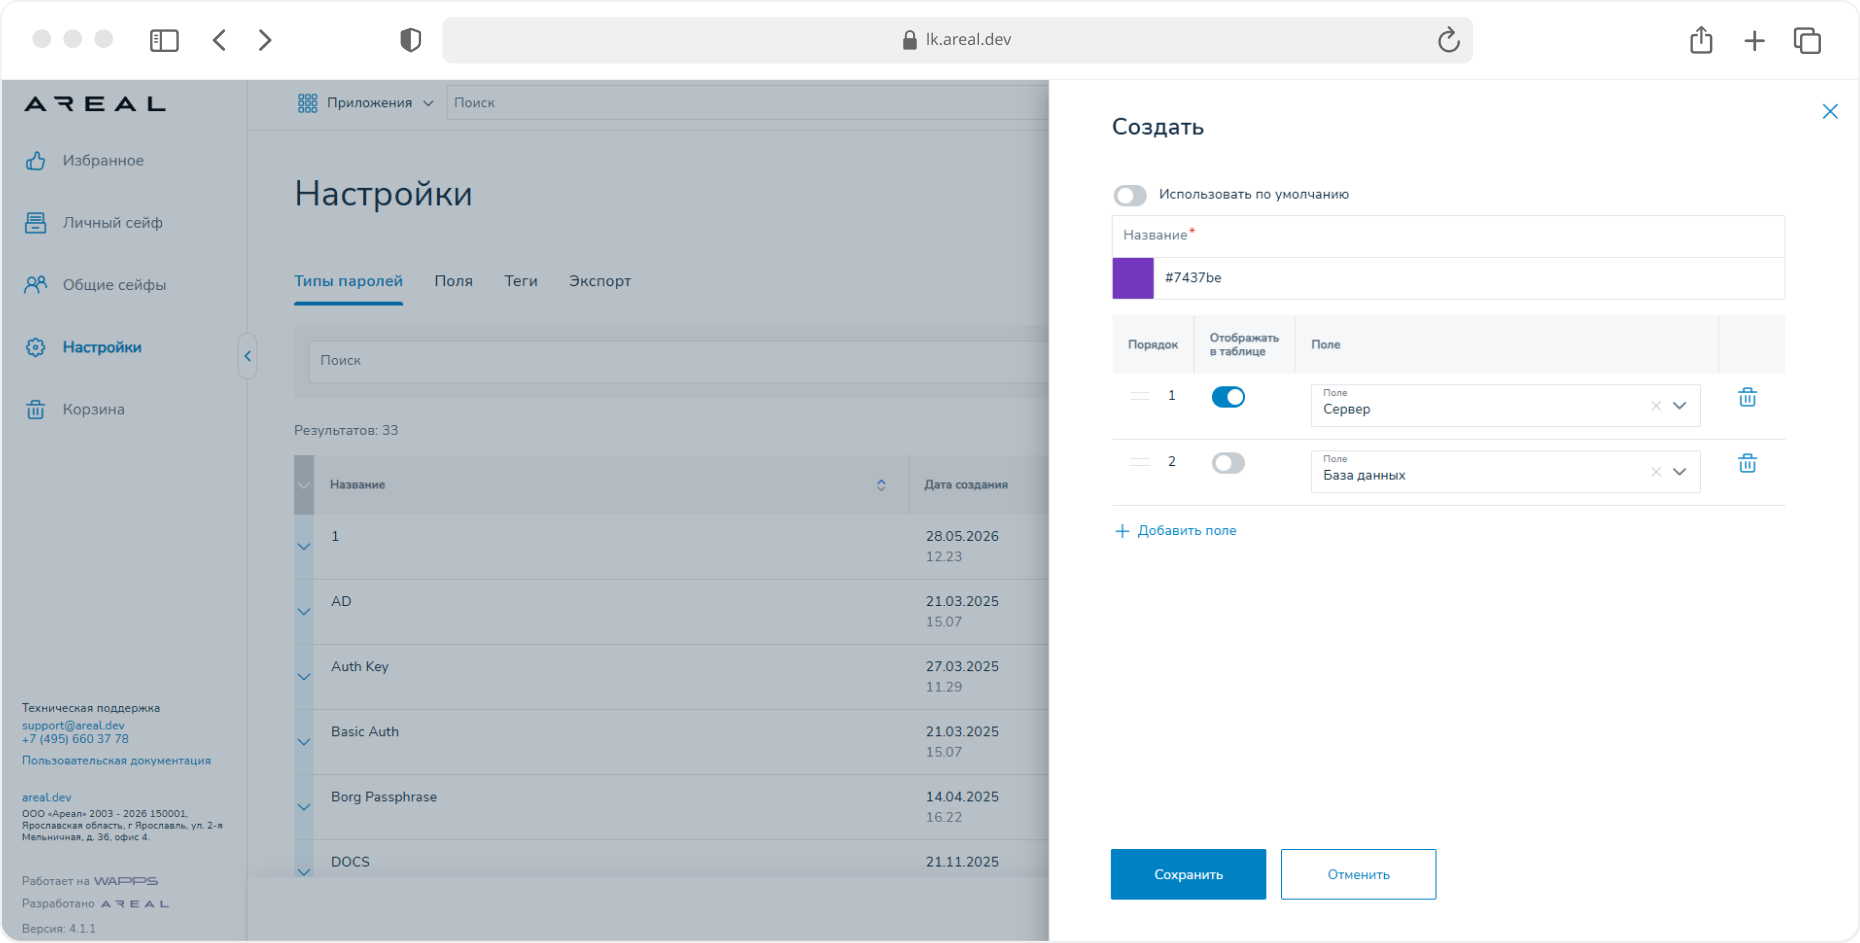
Task: Disable table display for Сервер field
Action: point(1228,397)
